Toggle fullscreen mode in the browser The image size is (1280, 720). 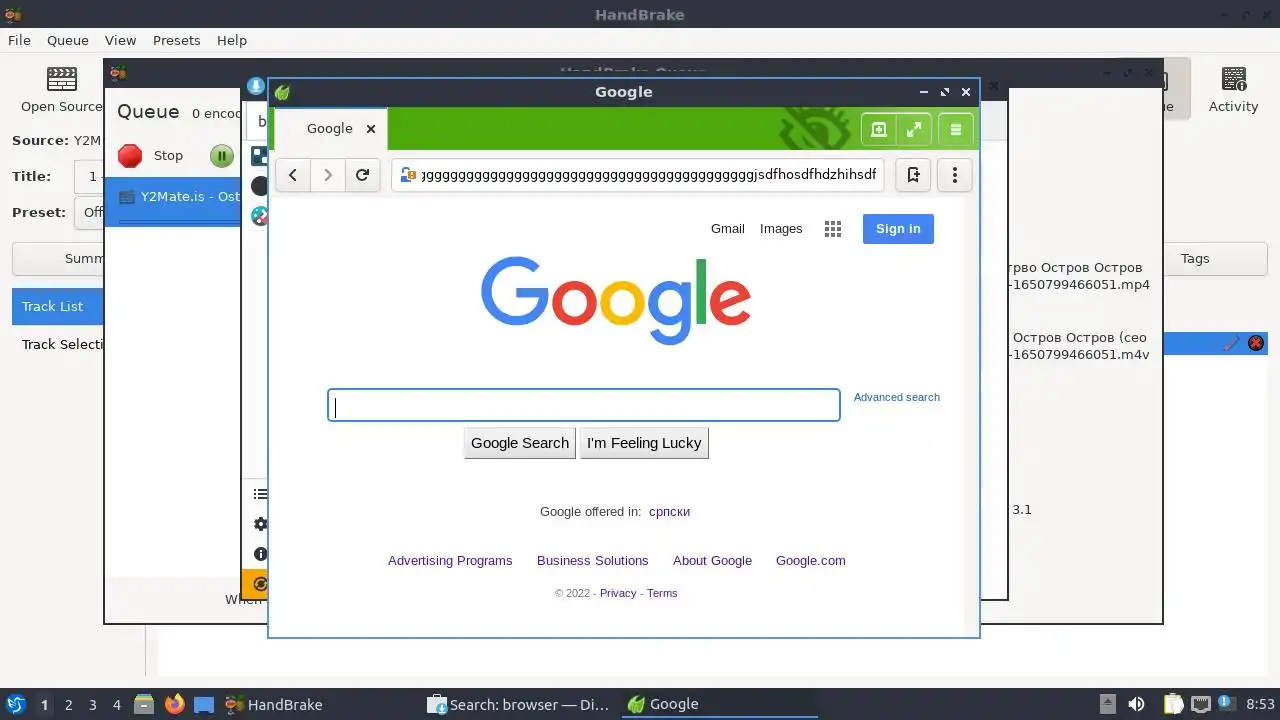(x=914, y=130)
